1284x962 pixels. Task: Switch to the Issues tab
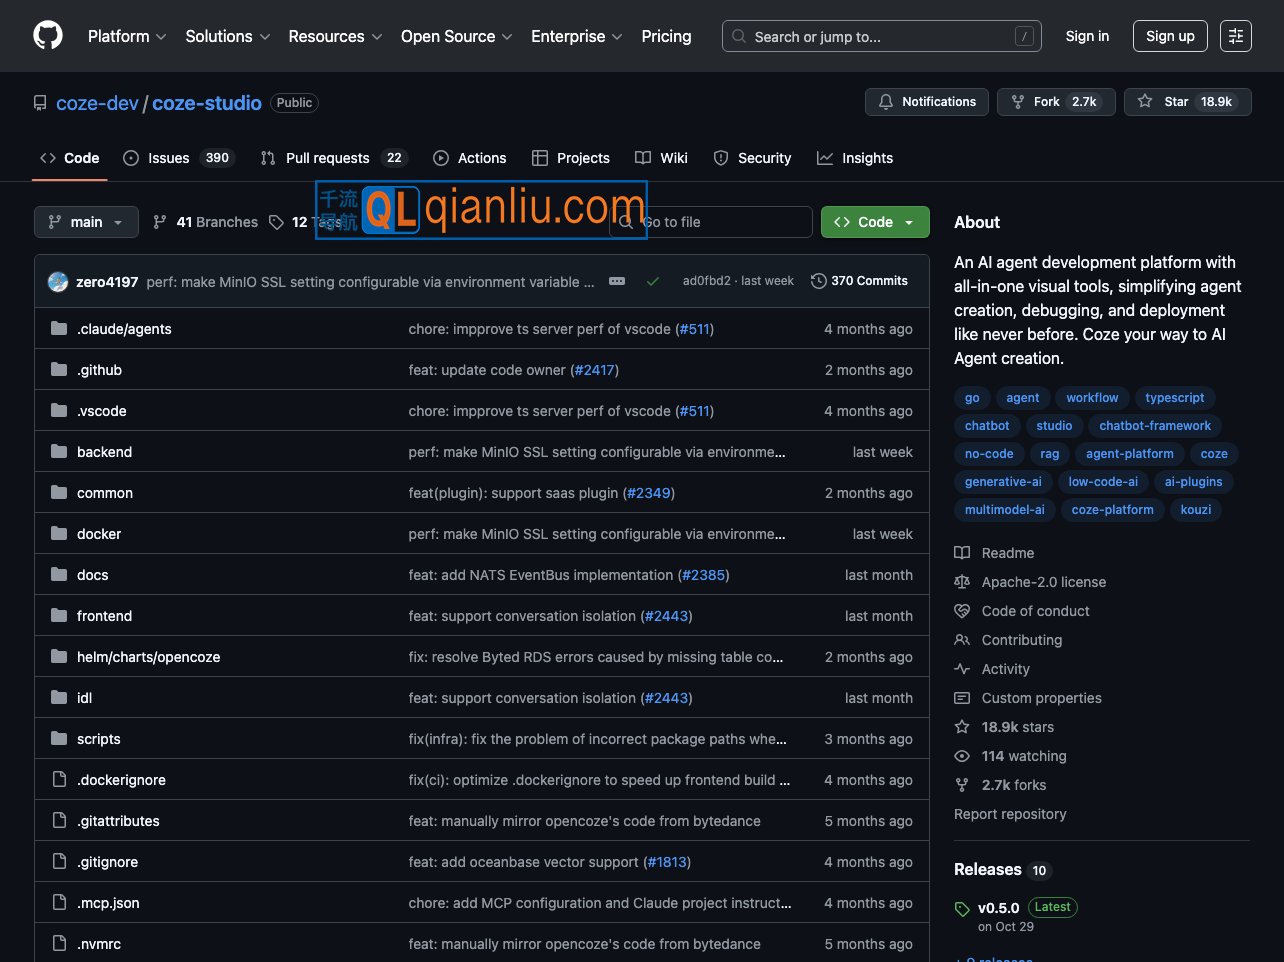pyautogui.click(x=177, y=158)
